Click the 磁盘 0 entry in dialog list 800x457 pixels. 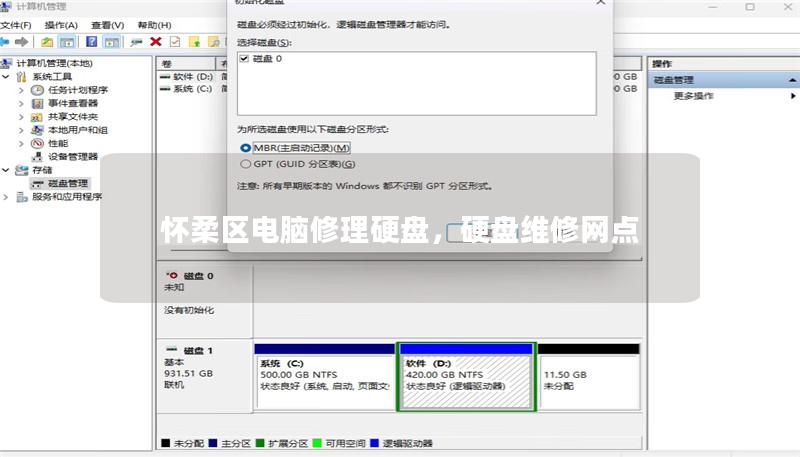267,59
